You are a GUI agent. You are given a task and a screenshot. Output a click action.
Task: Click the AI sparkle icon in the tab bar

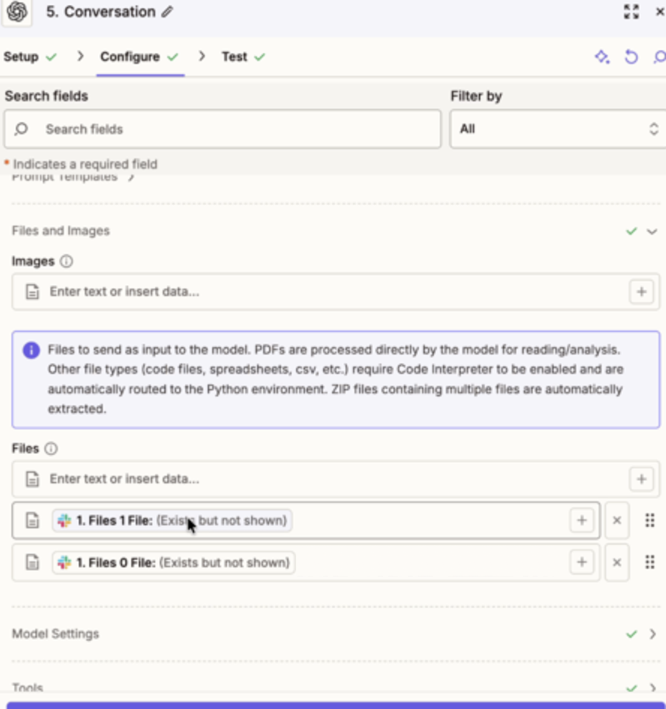click(602, 57)
